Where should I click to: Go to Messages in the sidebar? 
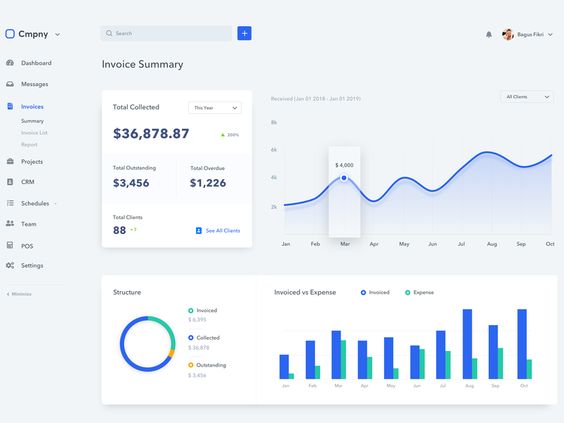click(35, 84)
